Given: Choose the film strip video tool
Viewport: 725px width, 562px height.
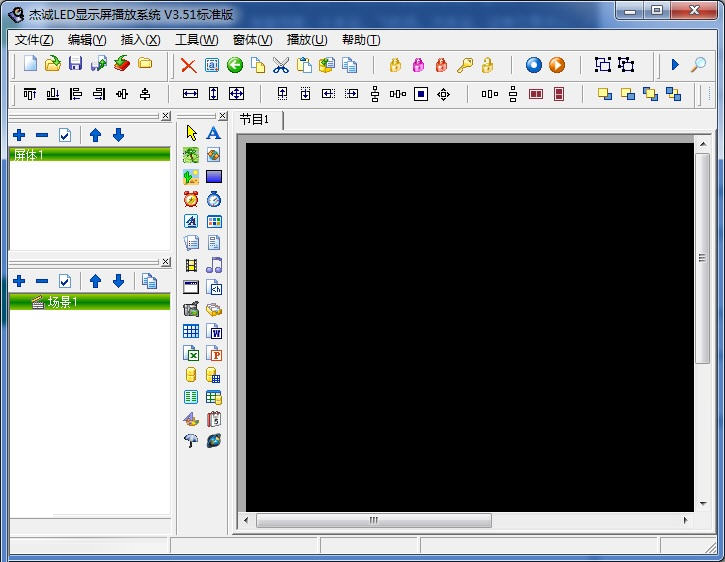Looking at the screenshot, I should [191, 265].
